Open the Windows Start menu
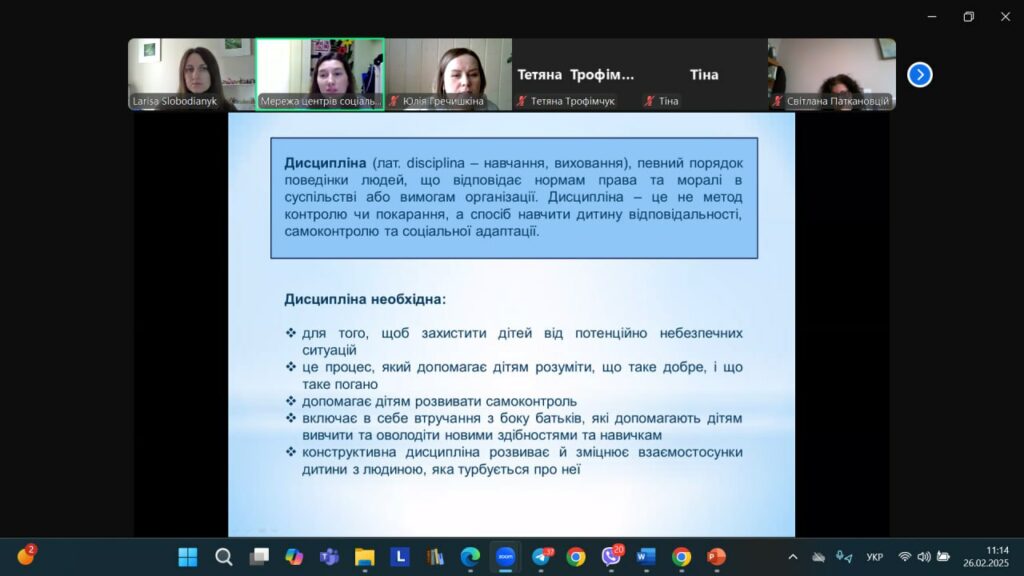The image size is (1024, 576). (188, 557)
